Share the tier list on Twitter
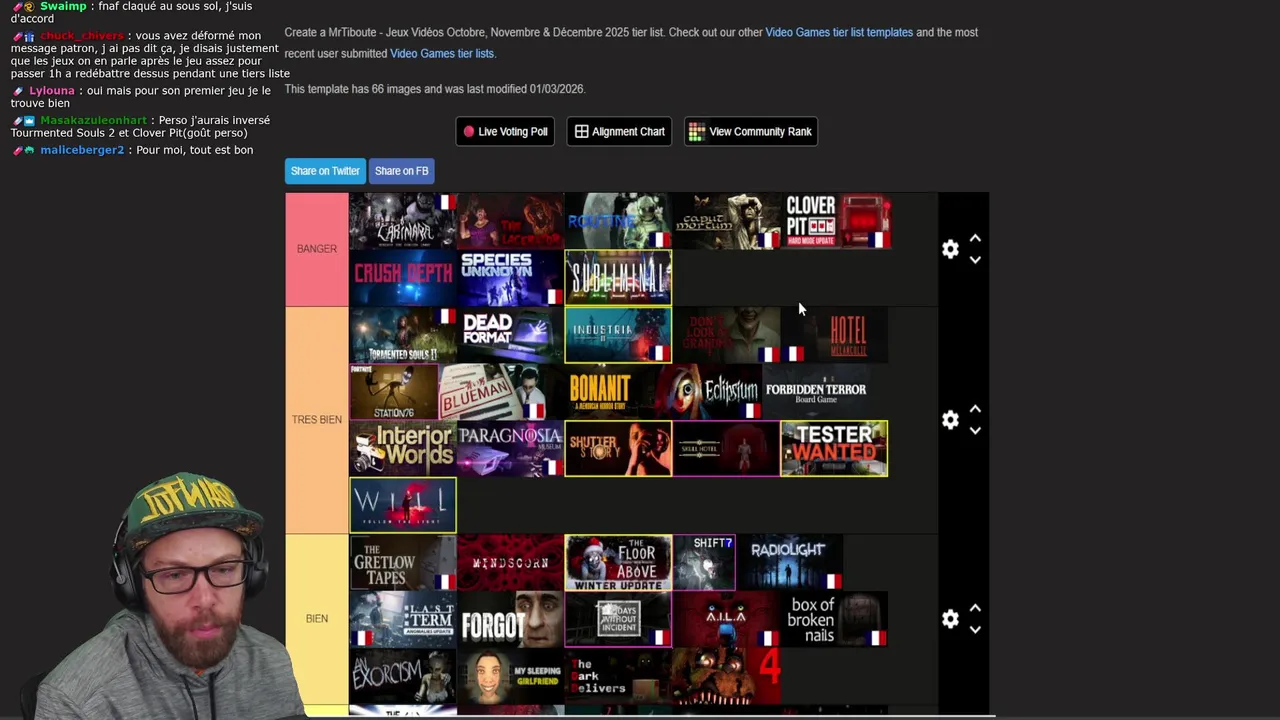Screen dimensions: 1280x720 pos(325,171)
